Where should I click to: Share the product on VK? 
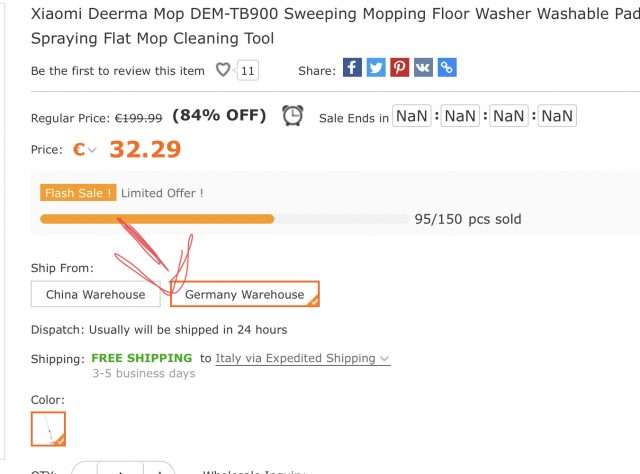coord(423,67)
